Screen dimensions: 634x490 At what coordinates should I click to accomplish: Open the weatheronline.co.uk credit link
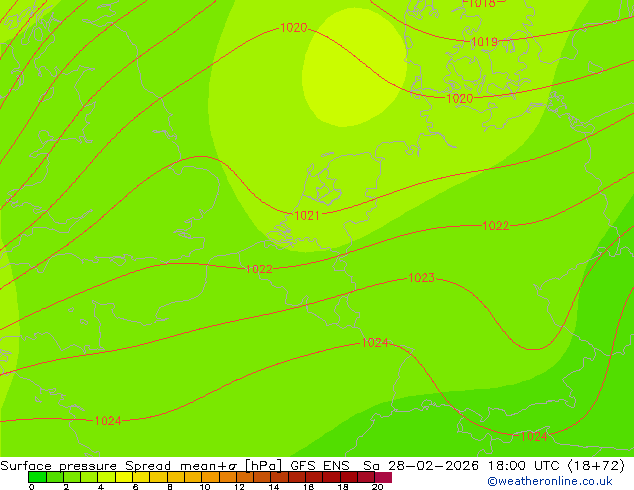(550, 481)
